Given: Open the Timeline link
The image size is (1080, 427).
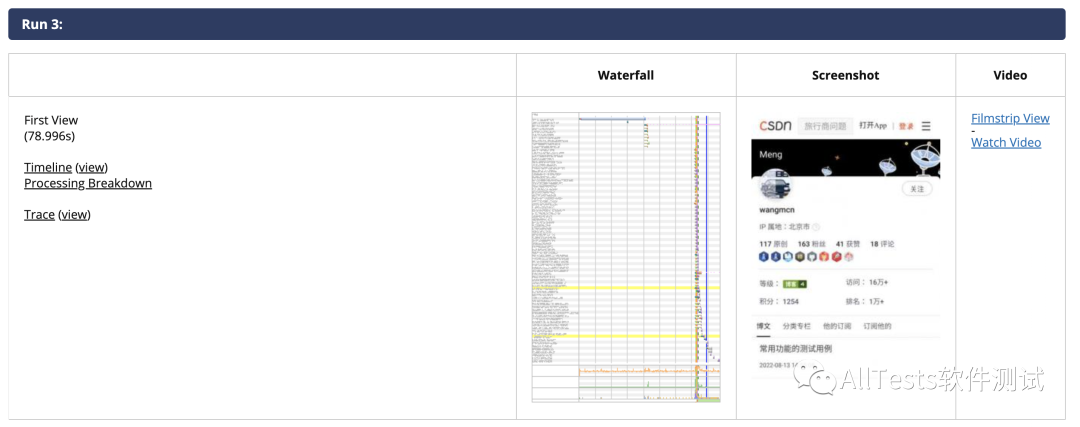Looking at the screenshot, I should [x=48, y=167].
